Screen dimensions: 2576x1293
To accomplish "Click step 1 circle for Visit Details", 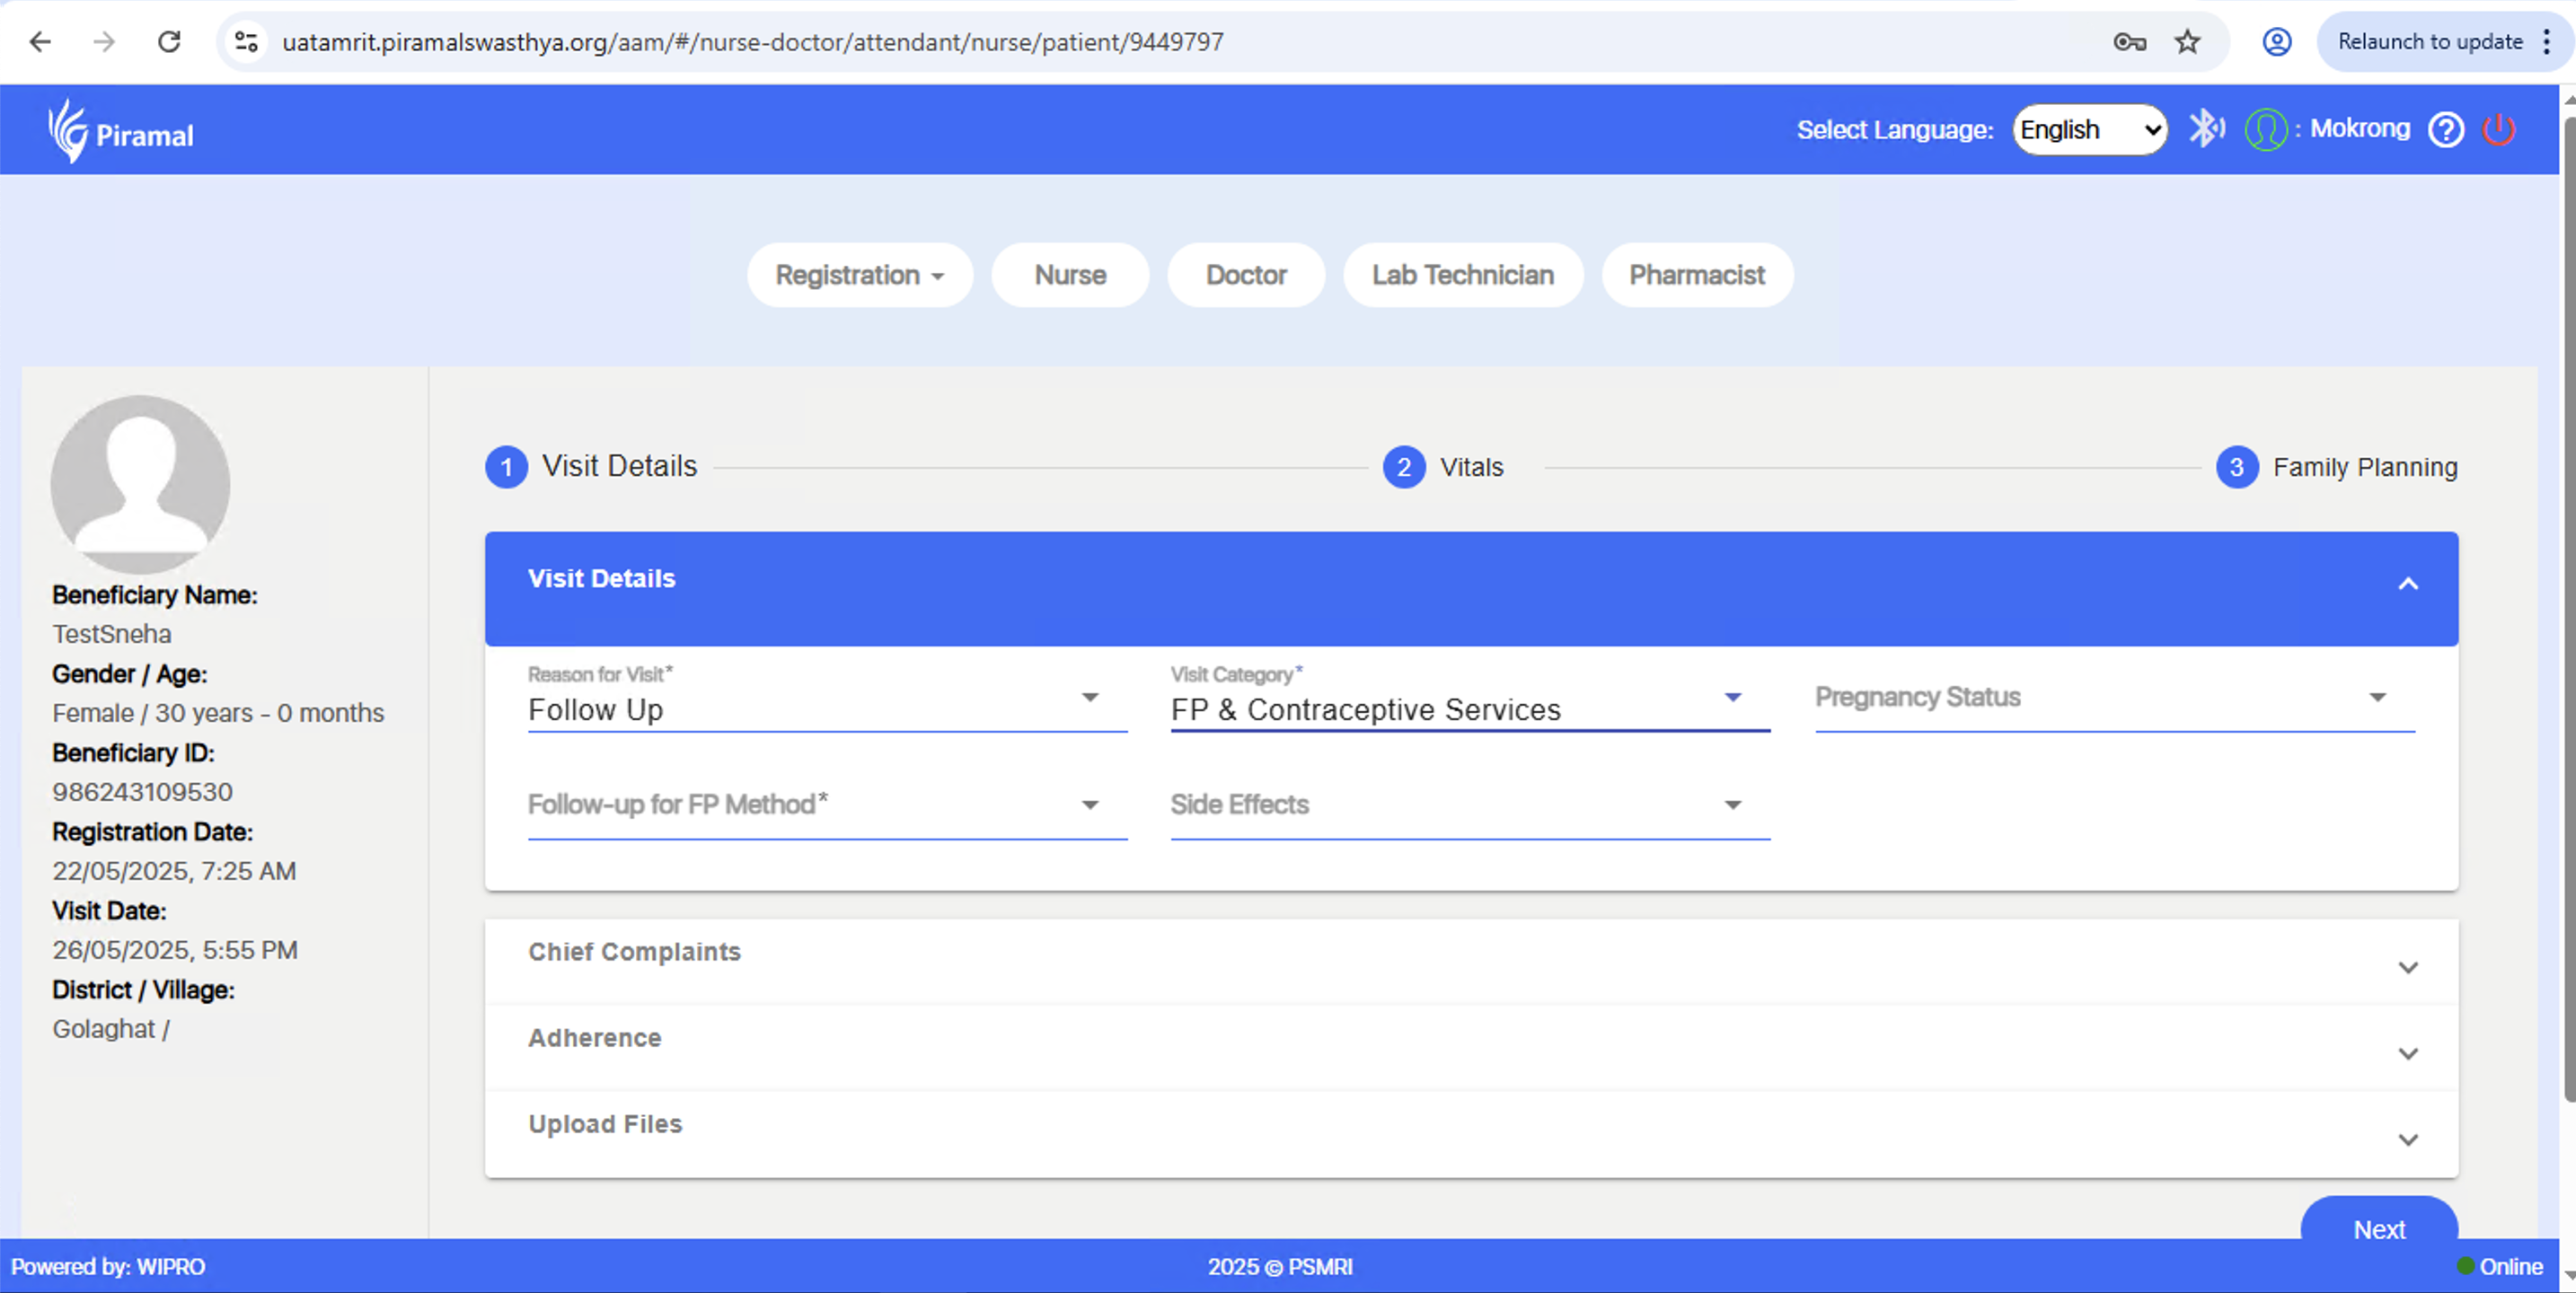I will 506,467.
